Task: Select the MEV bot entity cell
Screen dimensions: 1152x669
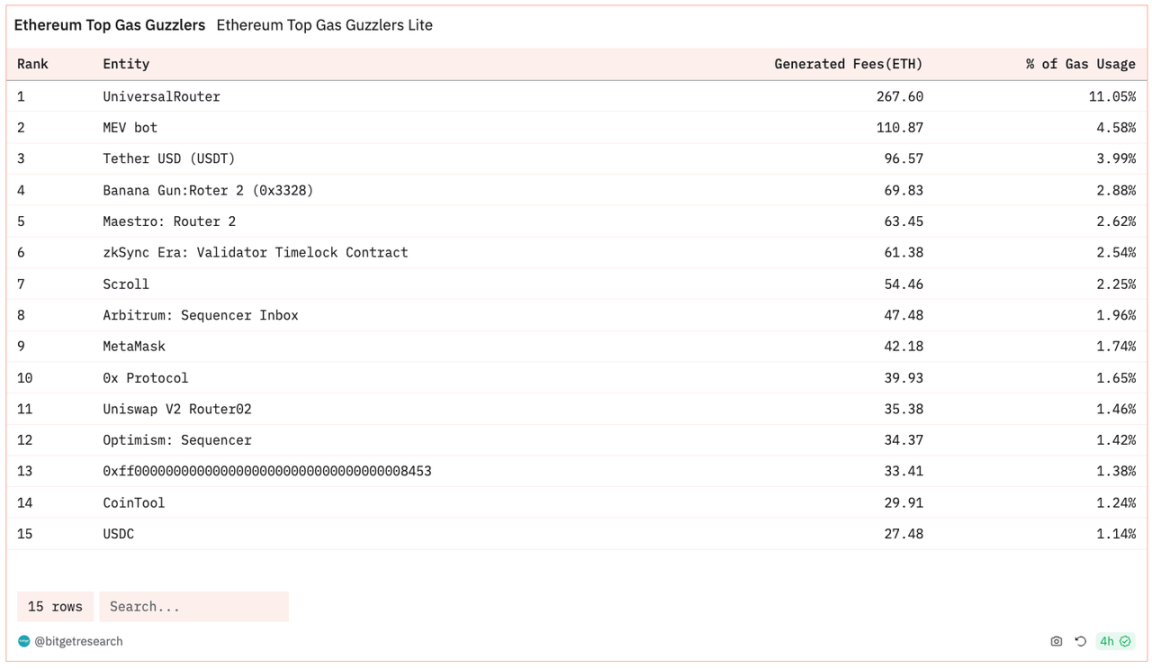Action: coord(130,127)
